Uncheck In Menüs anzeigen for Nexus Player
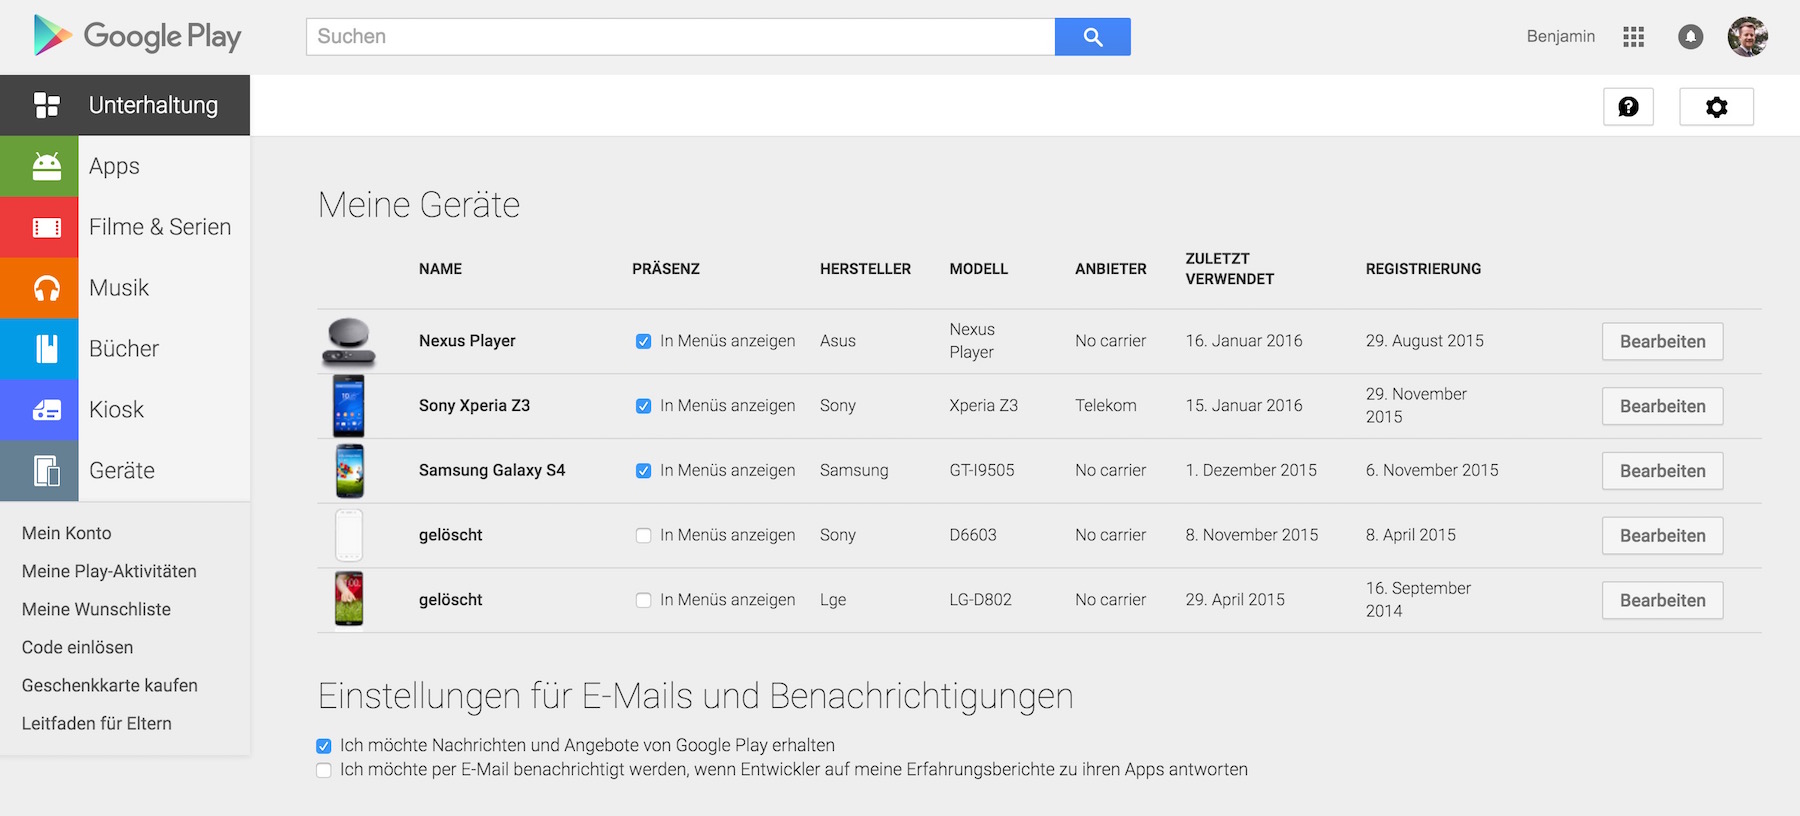Image resolution: width=1800 pixels, height=816 pixels. point(644,341)
